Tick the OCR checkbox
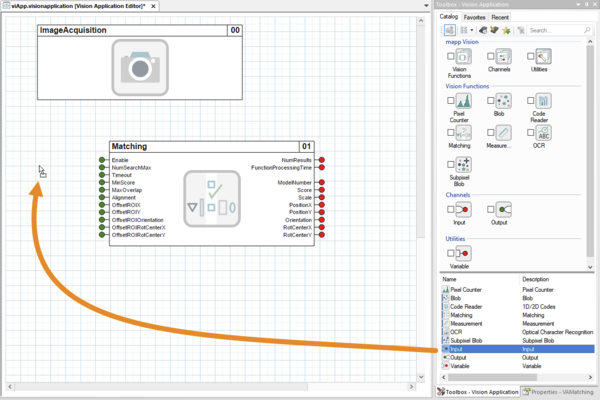This screenshot has width=600, height=400. tap(530, 132)
